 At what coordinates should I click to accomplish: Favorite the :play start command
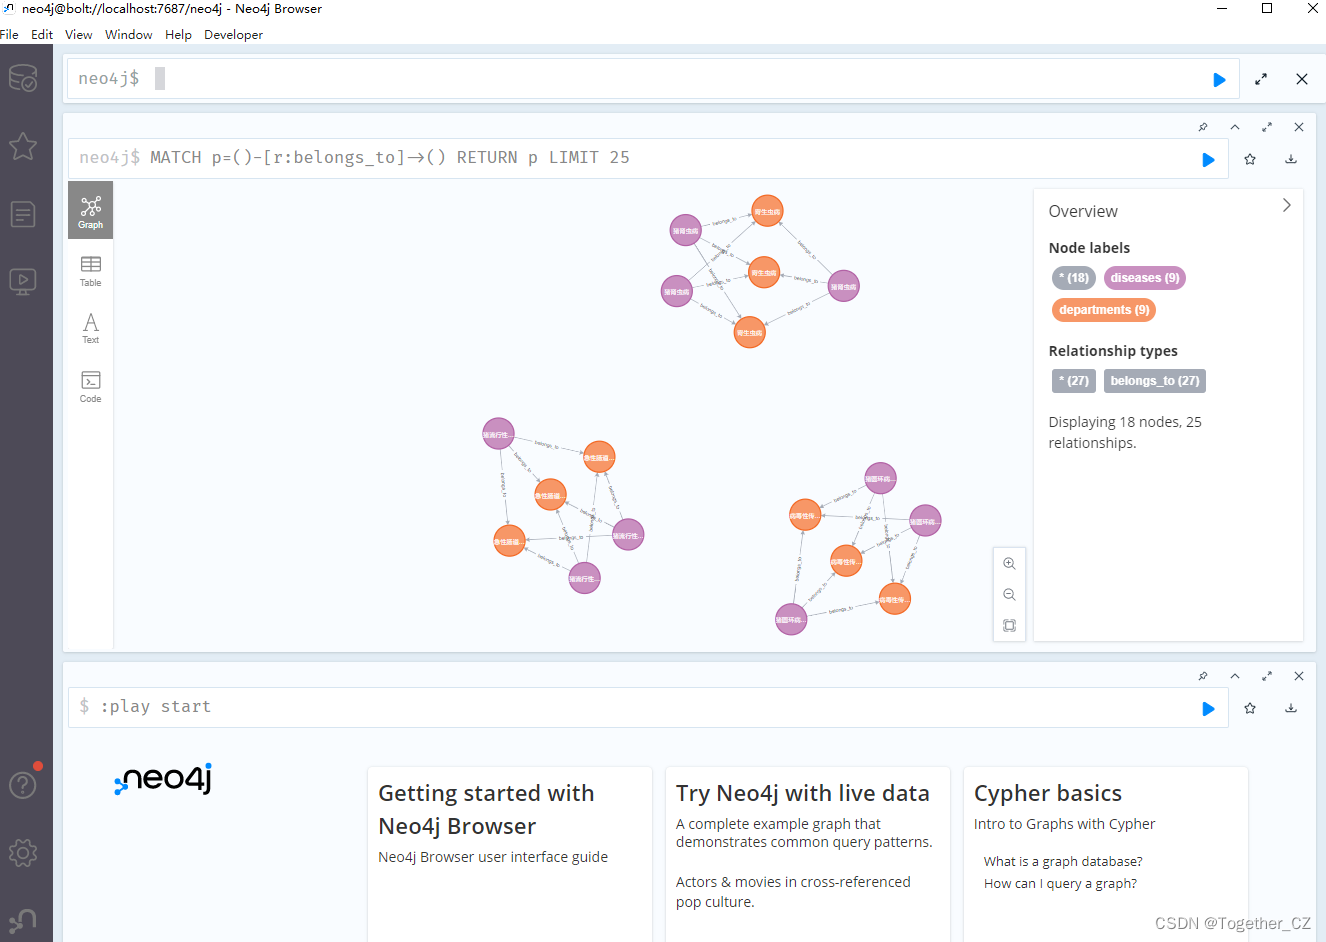1250,708
